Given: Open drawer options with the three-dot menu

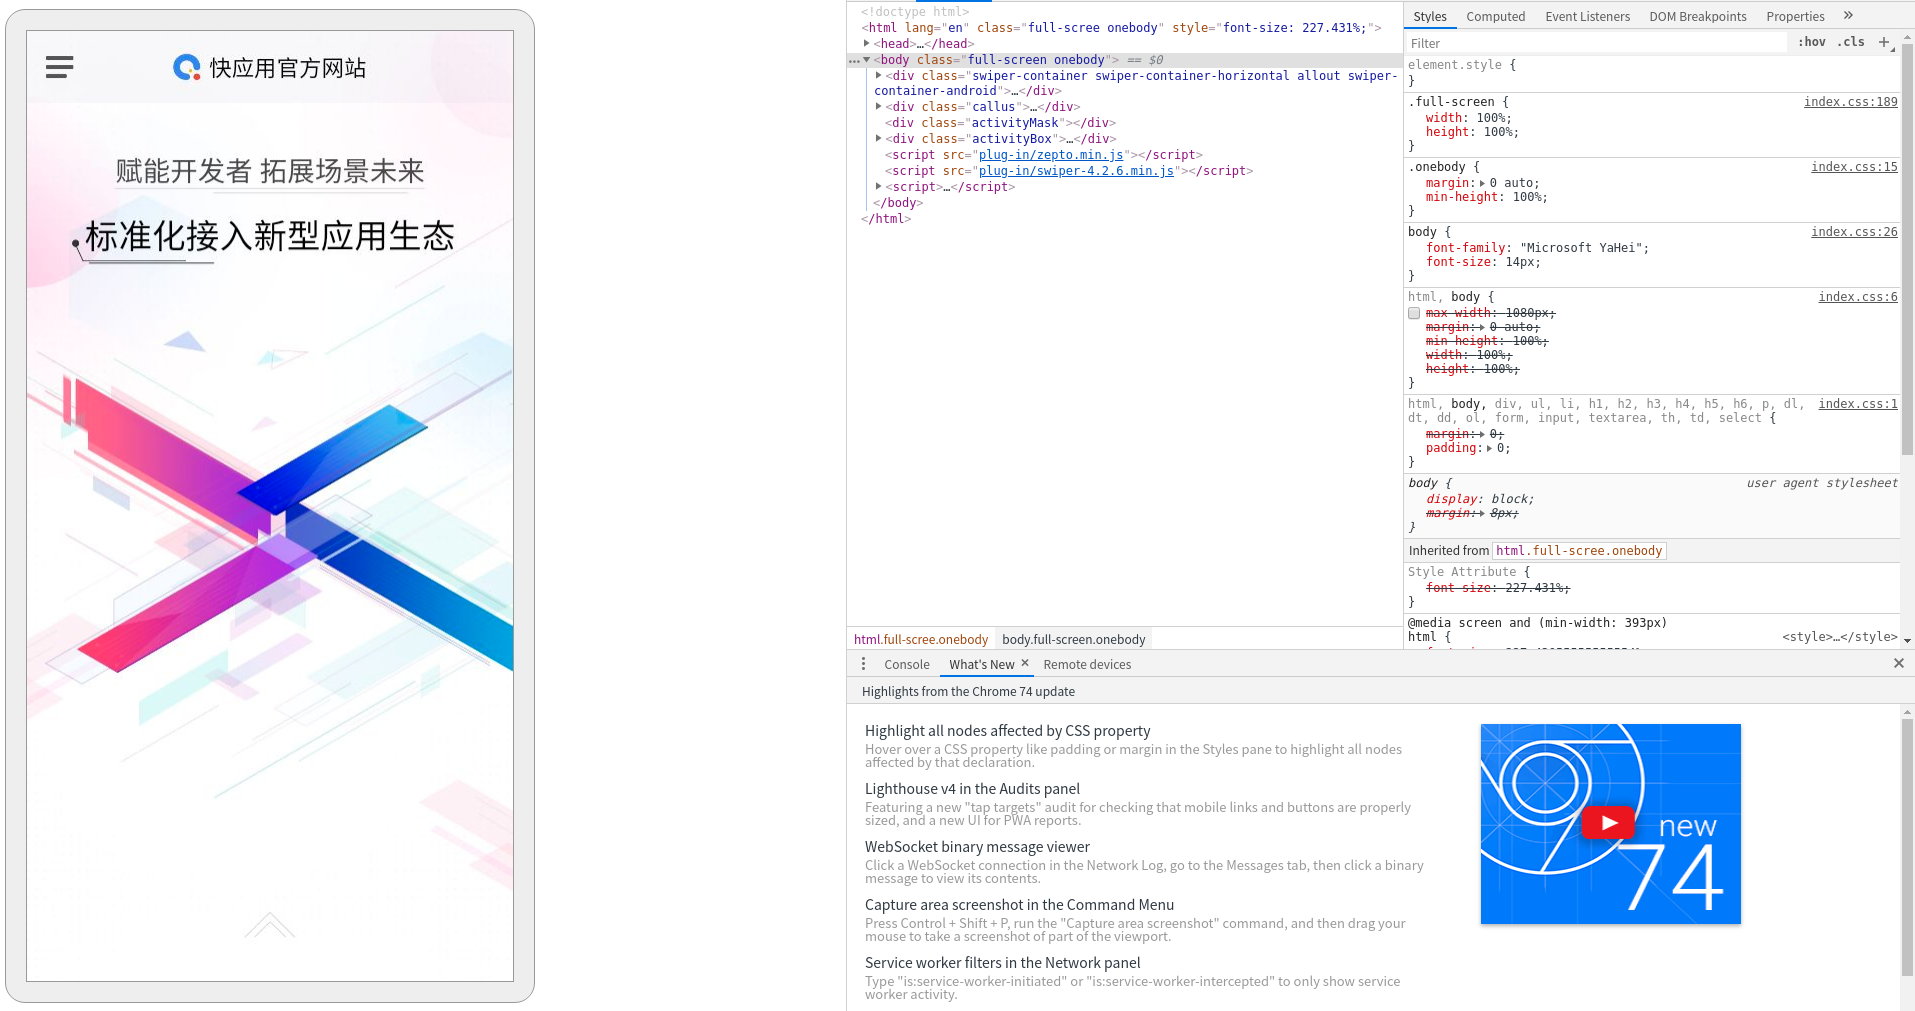Looking at the screenshot, I should [863, 663].
